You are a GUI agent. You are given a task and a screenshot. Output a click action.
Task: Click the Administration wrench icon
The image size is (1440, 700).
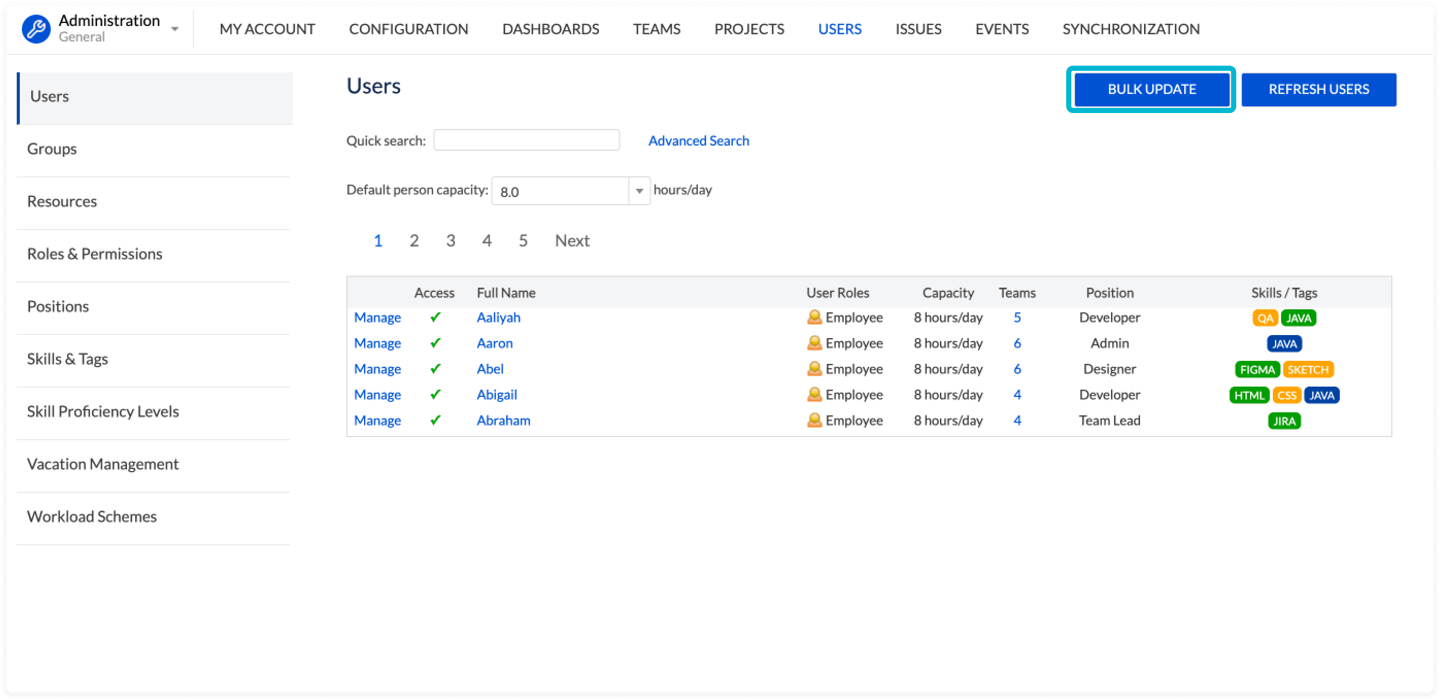(x=36, y=29)
